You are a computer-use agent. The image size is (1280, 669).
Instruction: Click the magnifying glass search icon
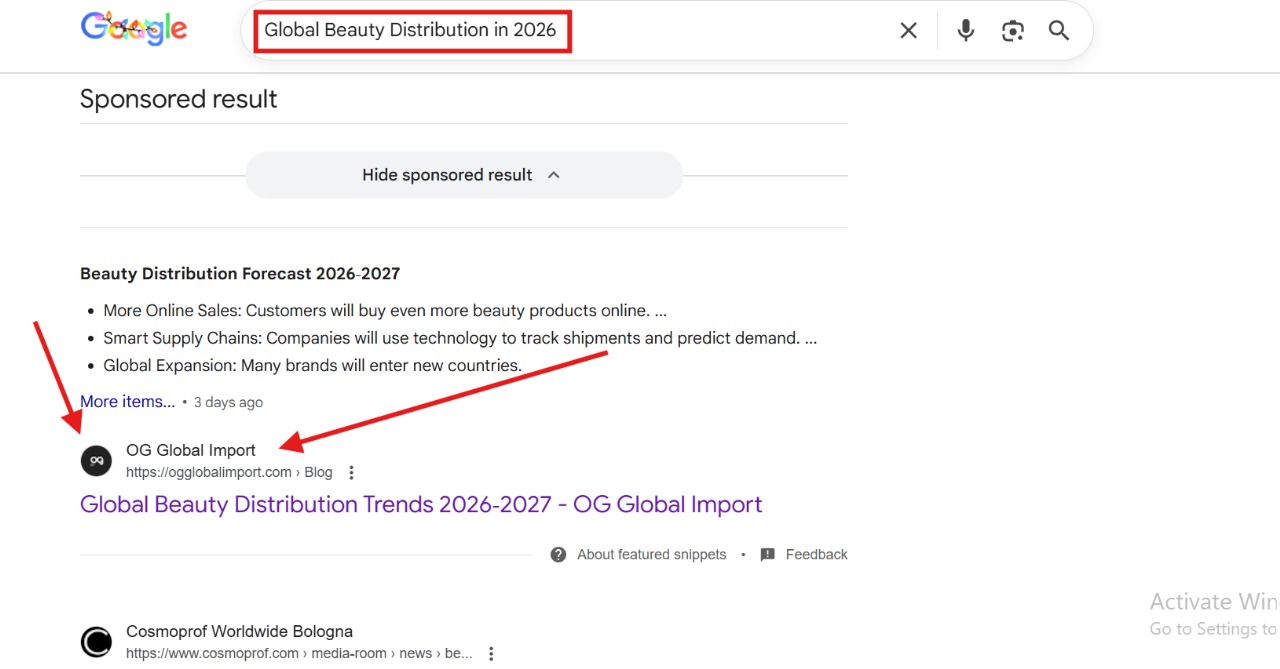(x=1059, y=31)
